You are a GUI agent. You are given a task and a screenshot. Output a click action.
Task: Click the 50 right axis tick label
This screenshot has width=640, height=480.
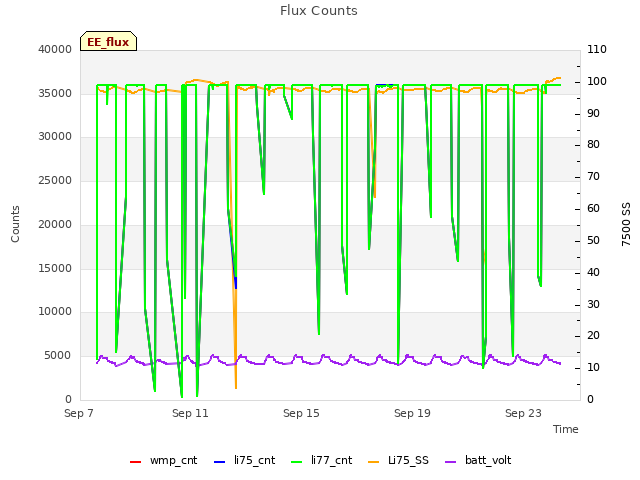[593, 240]
